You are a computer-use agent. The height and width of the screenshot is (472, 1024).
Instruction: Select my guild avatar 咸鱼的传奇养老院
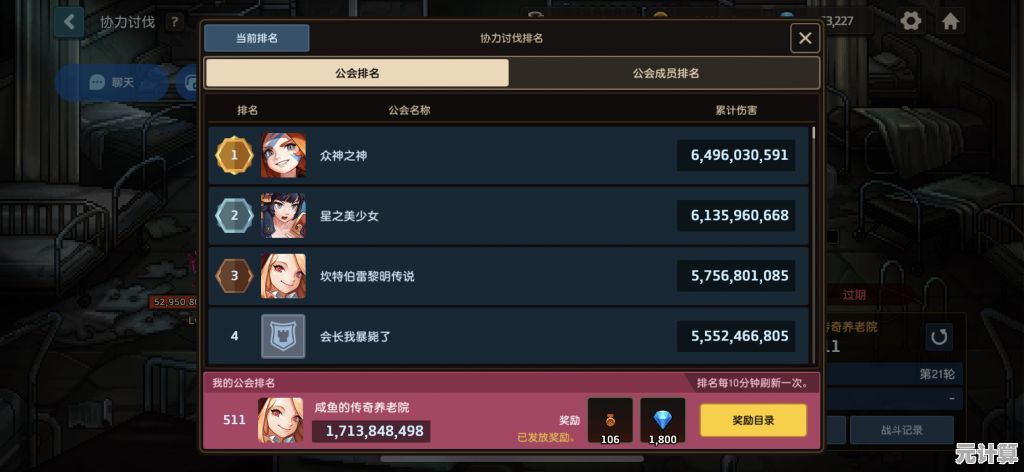point(280,420)
